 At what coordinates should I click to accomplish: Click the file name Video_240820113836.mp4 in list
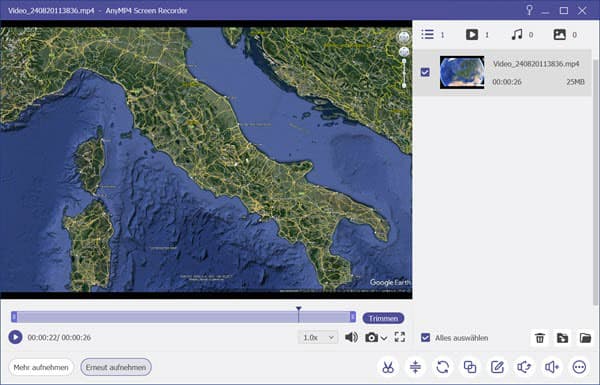pyautogui.click(x=536, y=64)
